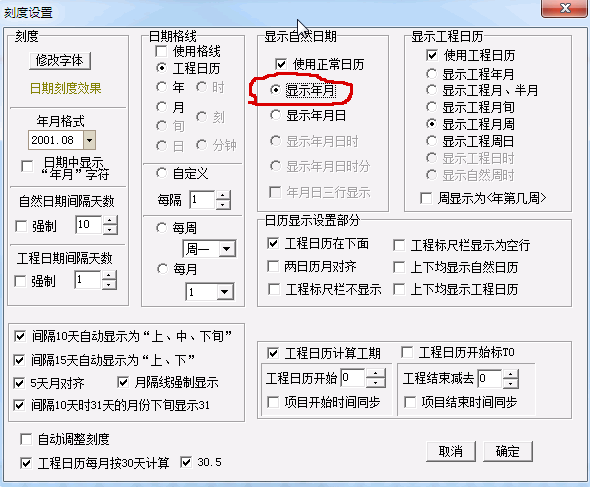Select the 显示年月日 radio option
Viewport: 590px width, 487px height.
pos(275,115)
